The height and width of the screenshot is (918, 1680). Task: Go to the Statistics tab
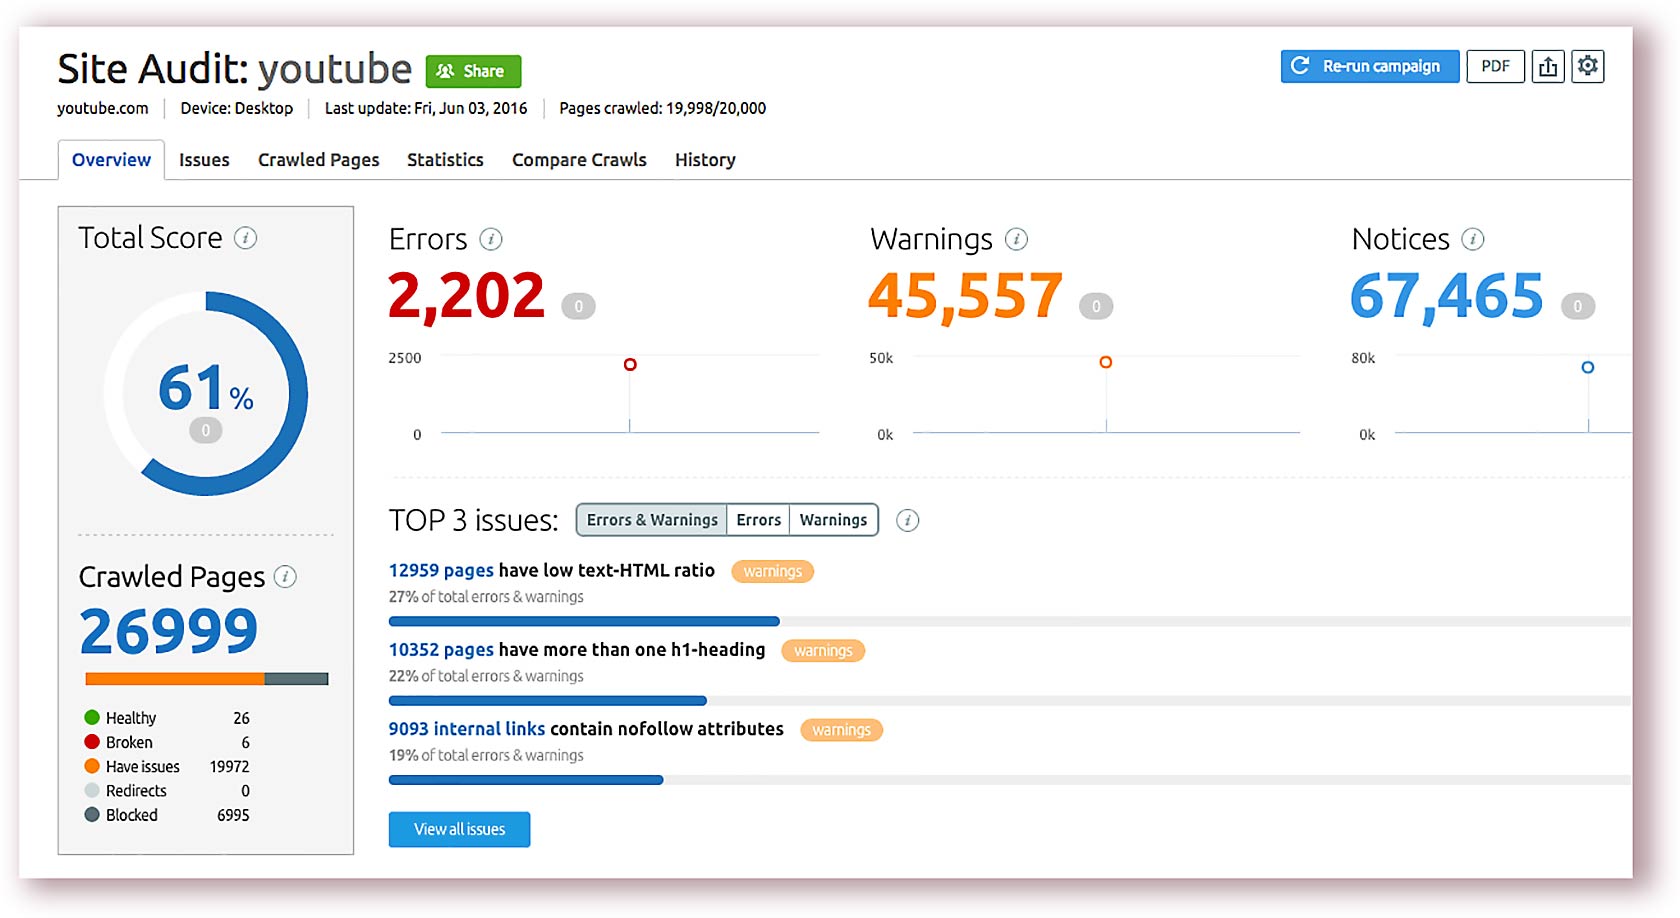pyautogui.click(x=445, y=160)
